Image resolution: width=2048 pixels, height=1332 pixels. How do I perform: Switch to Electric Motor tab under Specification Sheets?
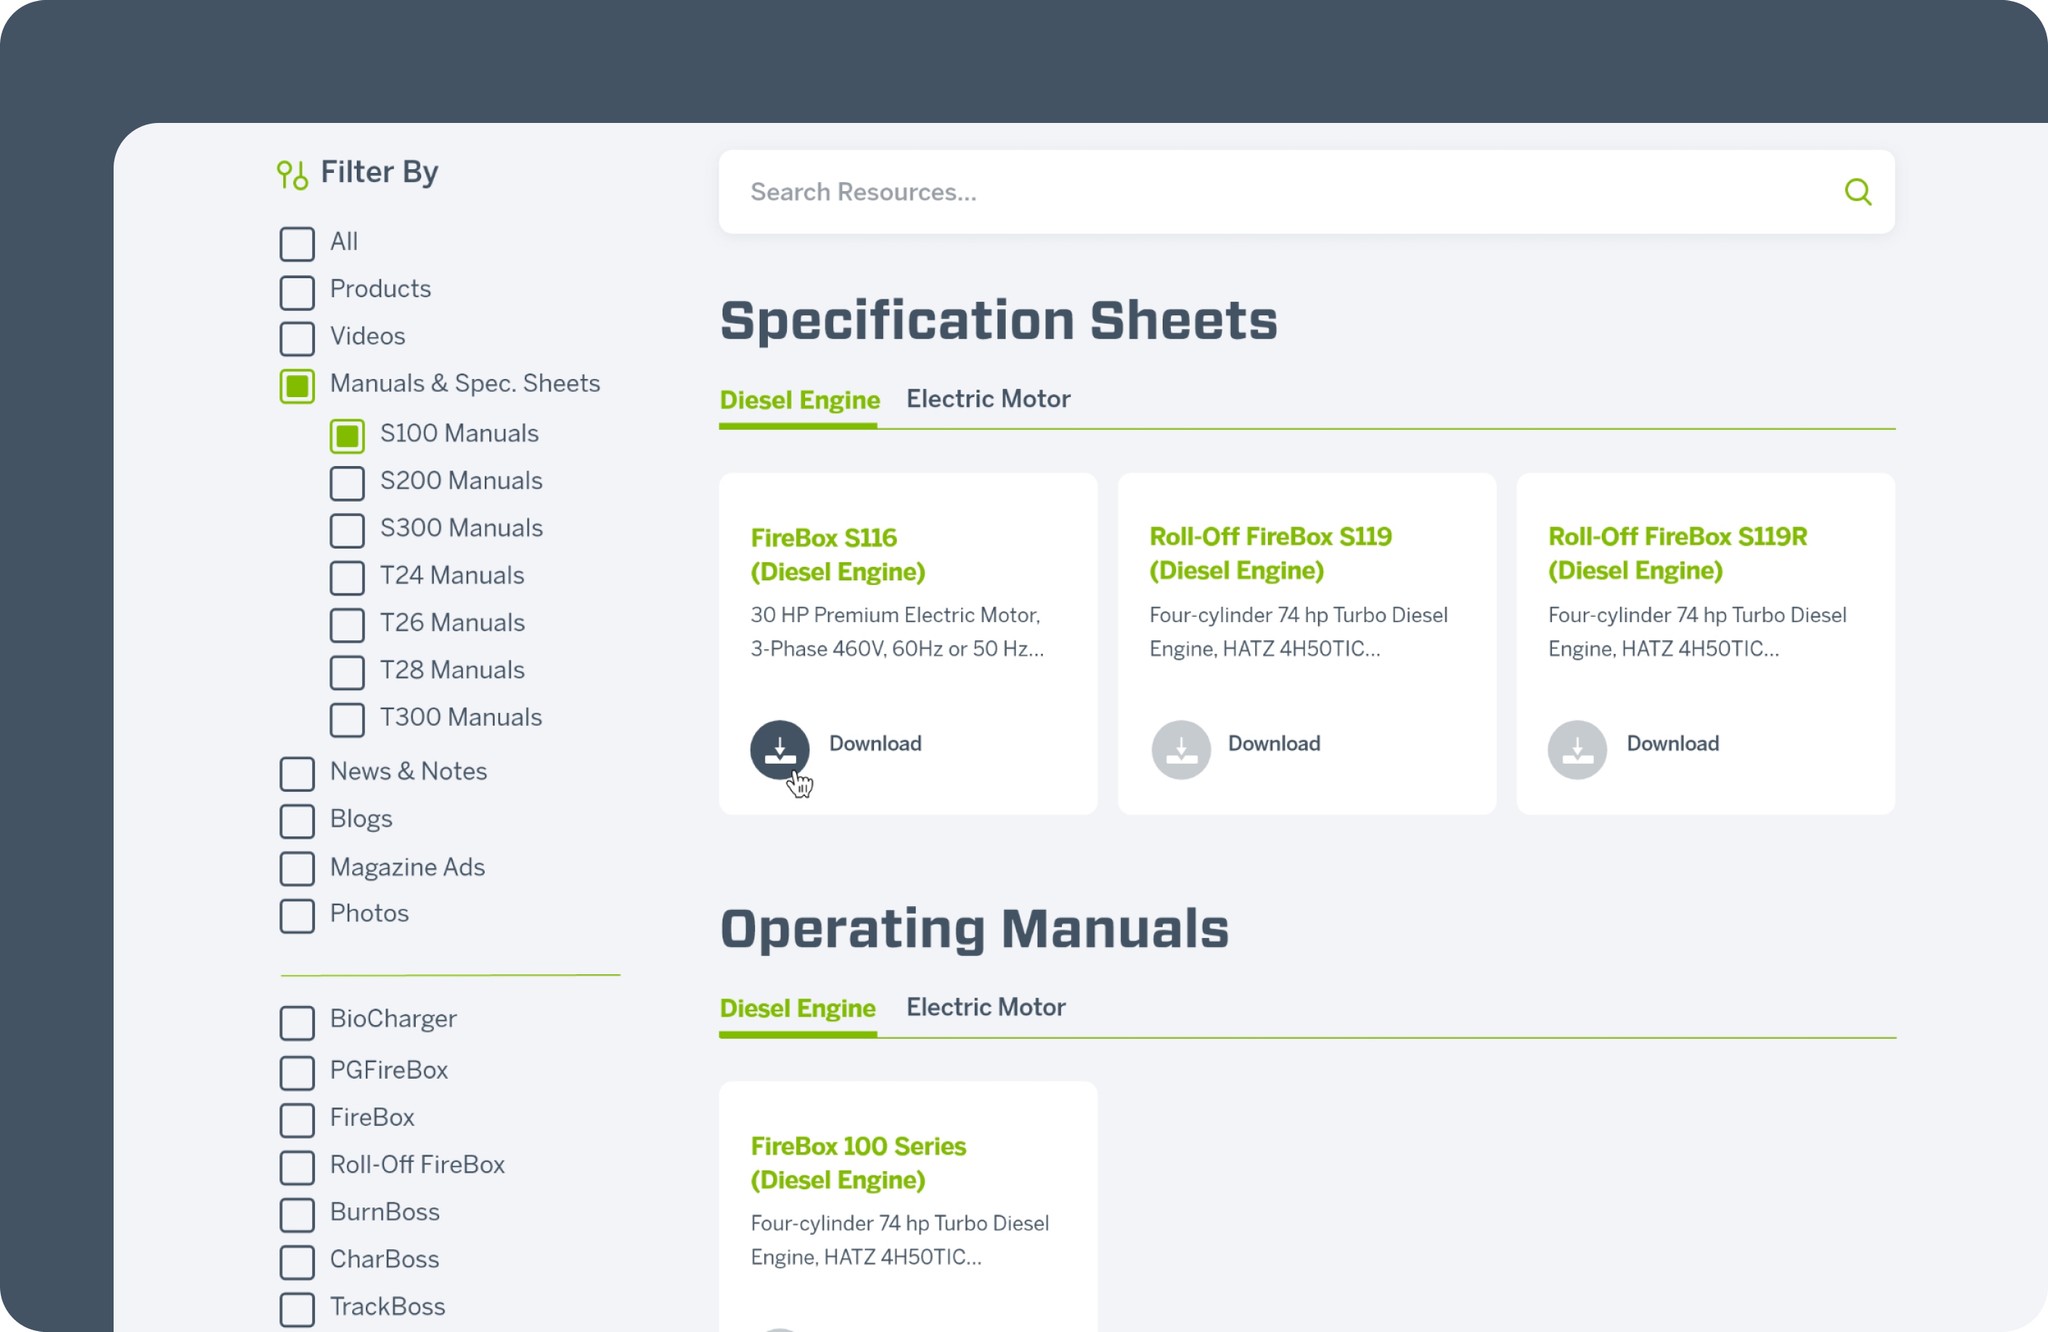(988, 399)
